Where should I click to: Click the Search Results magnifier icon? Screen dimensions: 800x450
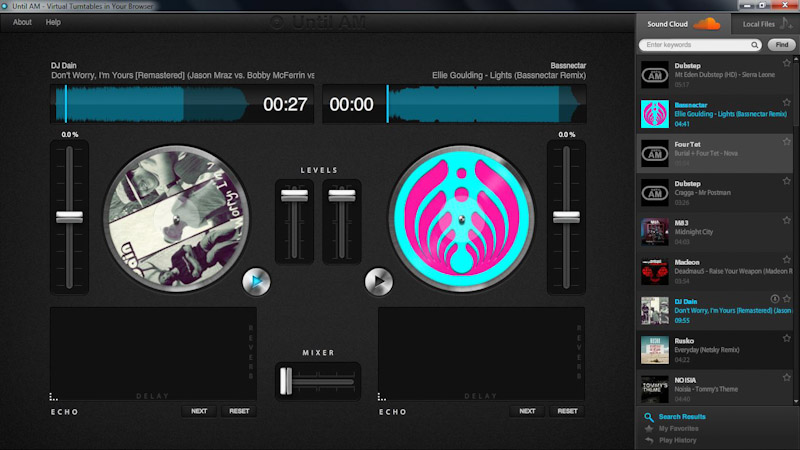[648, 417]
